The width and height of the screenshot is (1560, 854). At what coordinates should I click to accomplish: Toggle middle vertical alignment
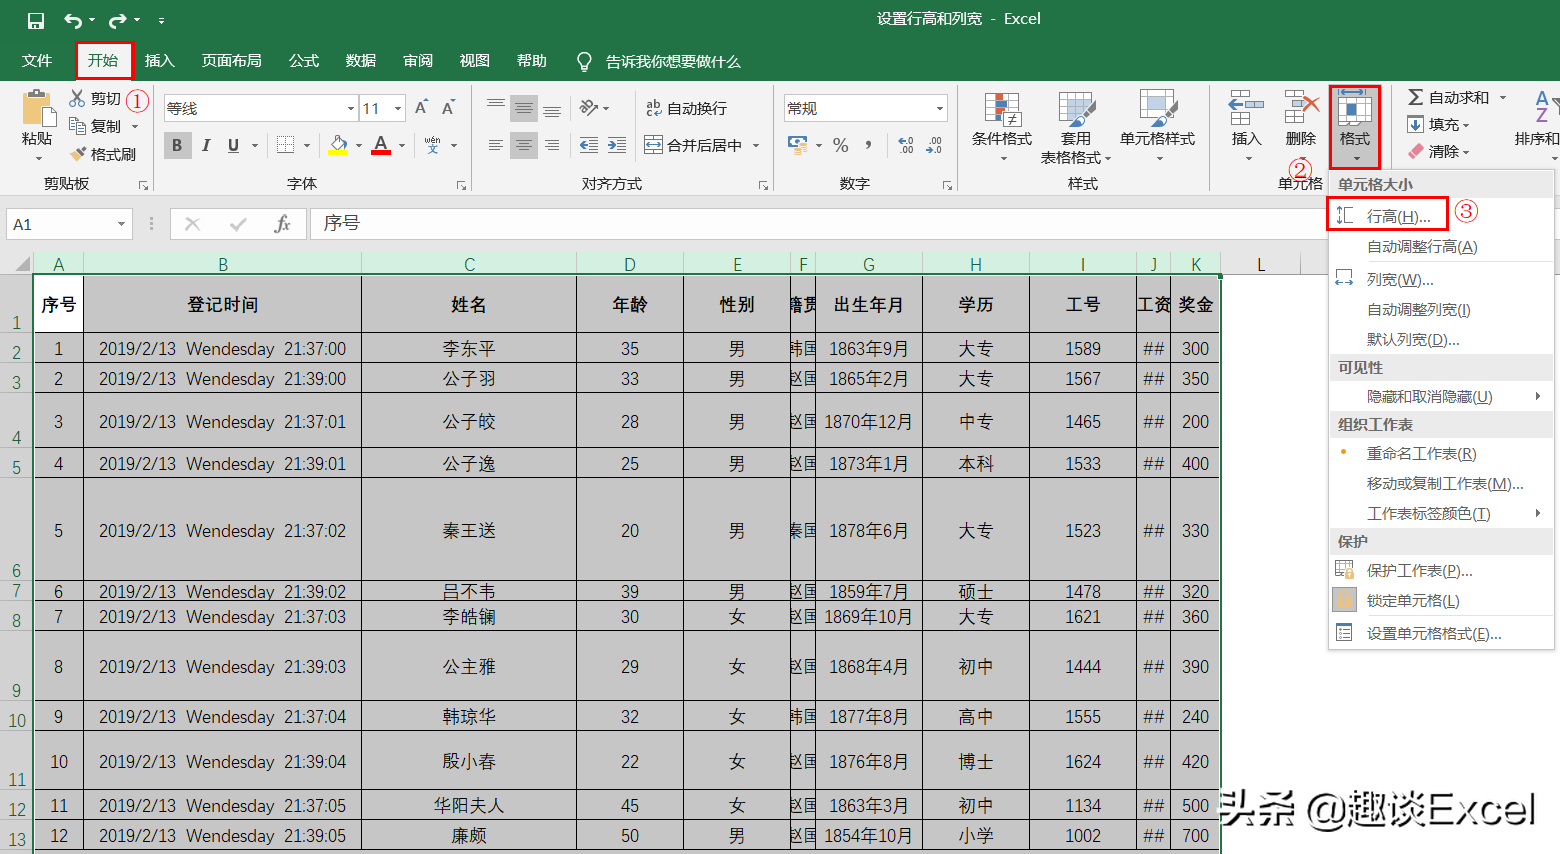pyautogui.click(x=524, y=108)
